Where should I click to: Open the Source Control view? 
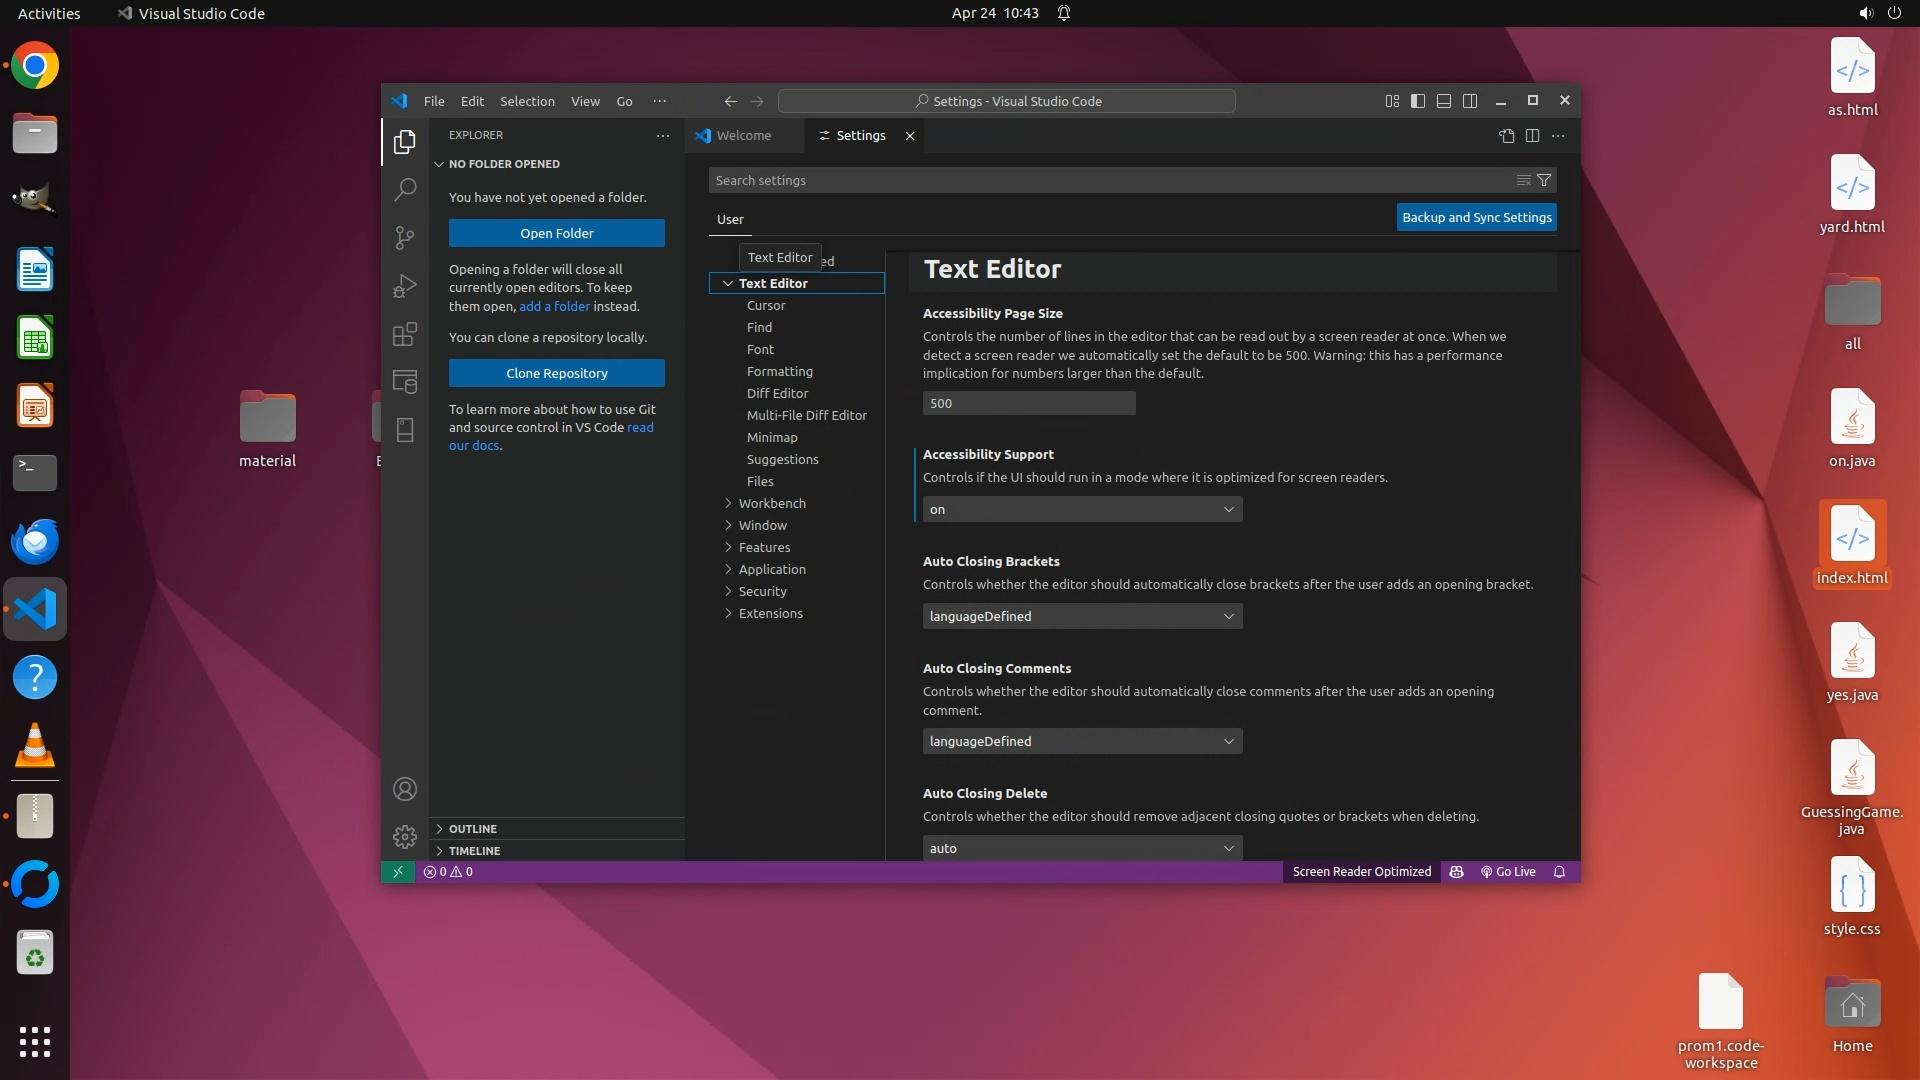[x=405, y=237]
